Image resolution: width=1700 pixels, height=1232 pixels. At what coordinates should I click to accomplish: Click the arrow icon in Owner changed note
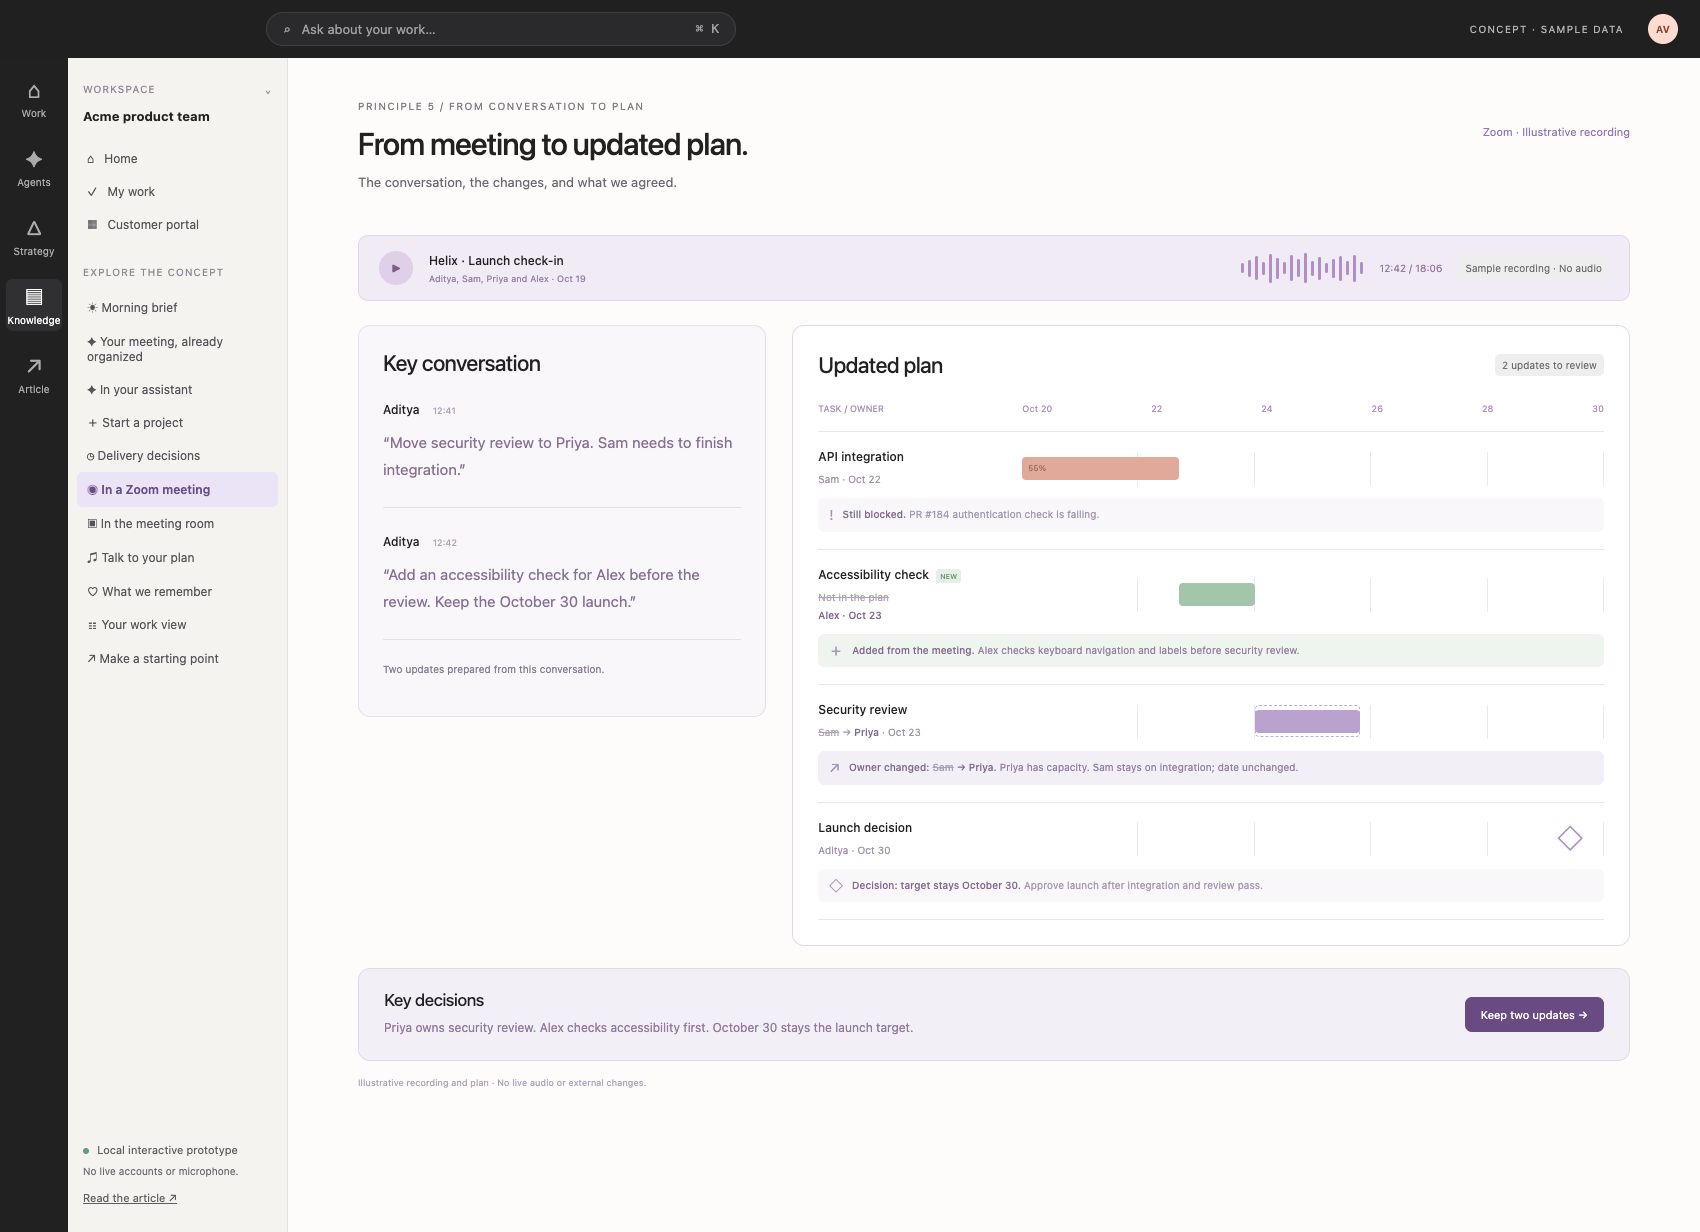[x=835, y=768]
